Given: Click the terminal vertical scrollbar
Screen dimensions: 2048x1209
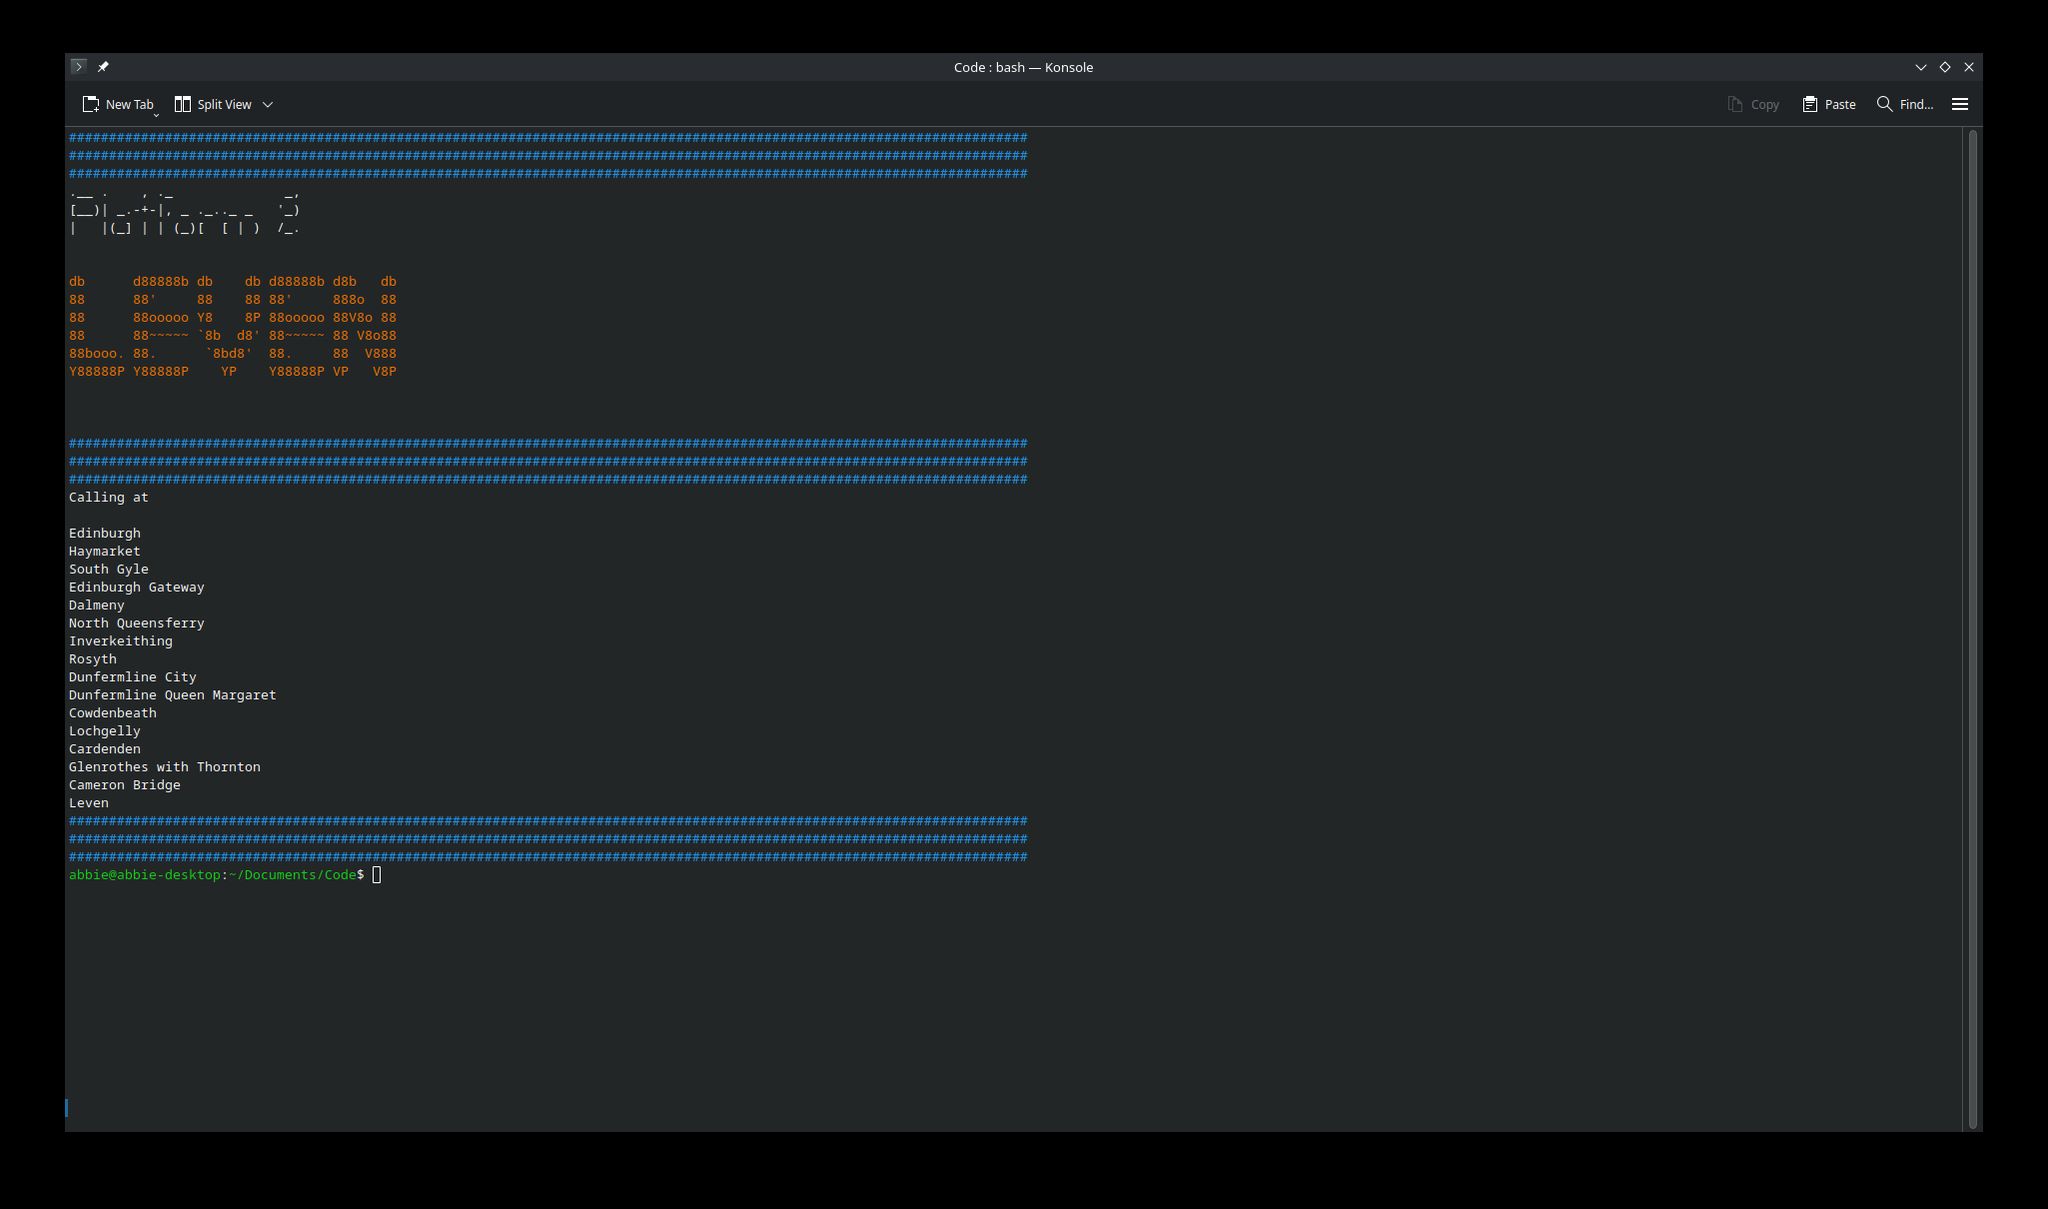Looking at the screenshot, I should pyautogui.click(x=1973, y=628).
